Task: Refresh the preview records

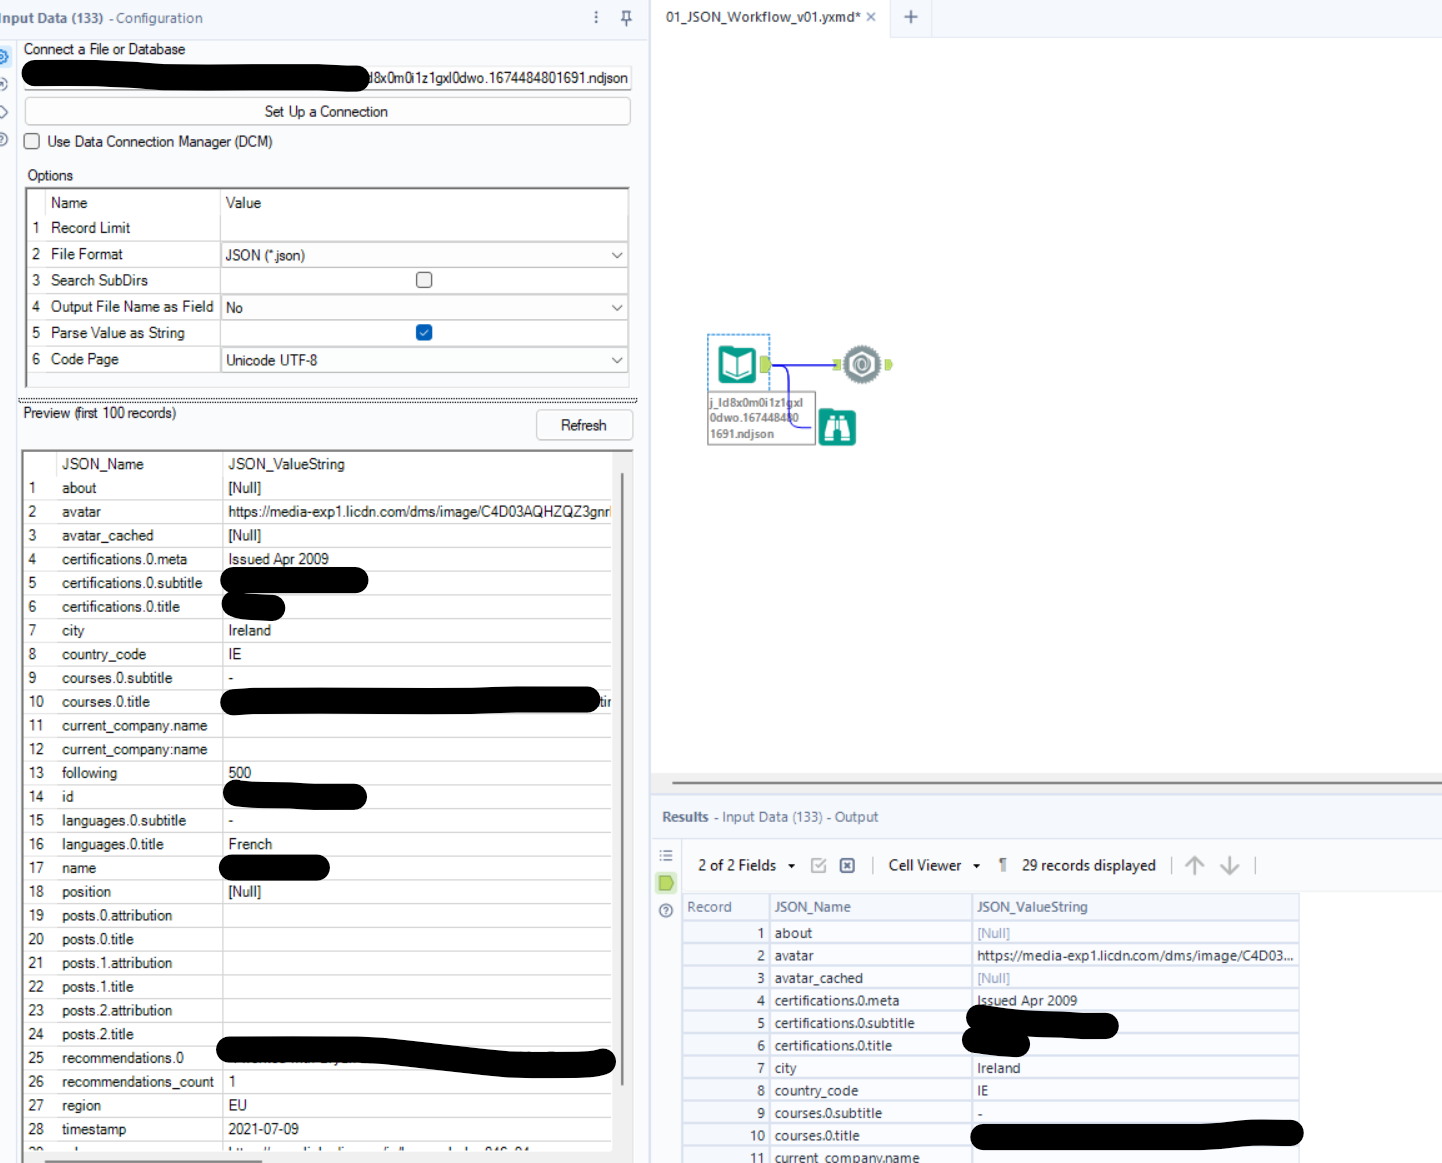Action: click(x=584, y=425)
